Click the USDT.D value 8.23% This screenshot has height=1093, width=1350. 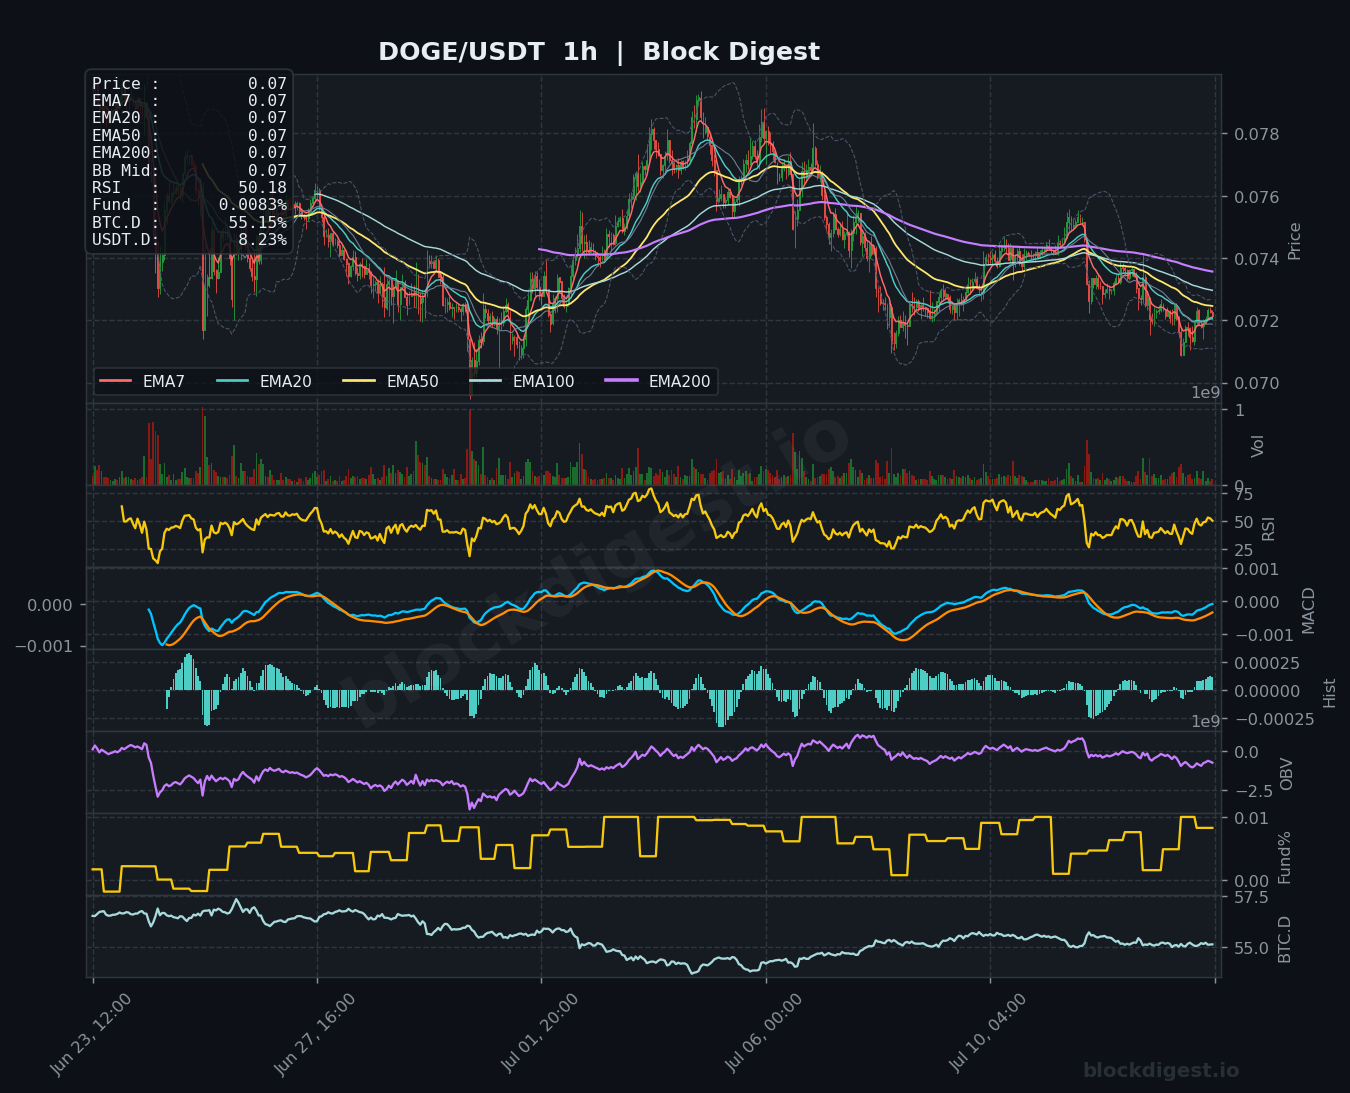coord(262,240)
